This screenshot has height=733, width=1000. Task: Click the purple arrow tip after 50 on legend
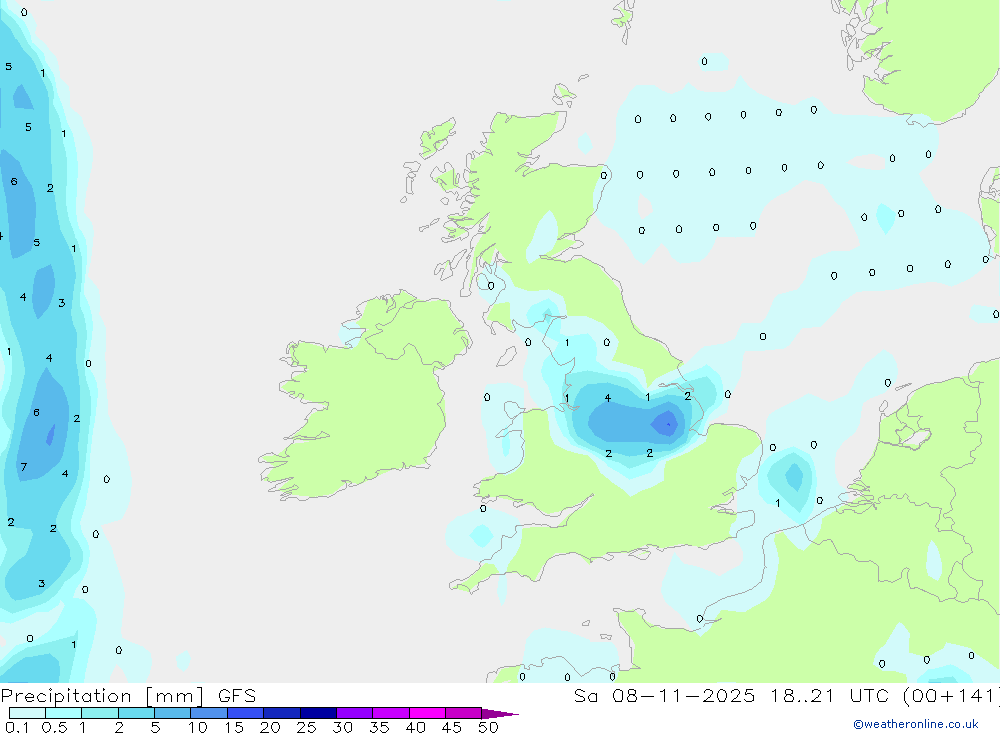(x=500, y=714)
